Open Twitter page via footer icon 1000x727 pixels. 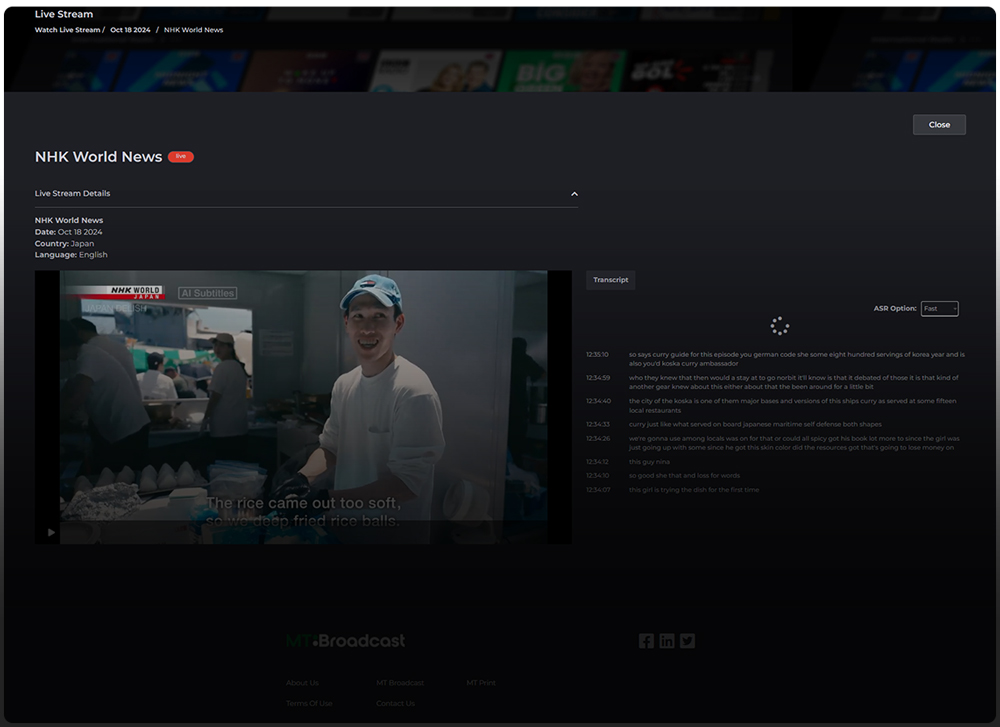[687, 640]
